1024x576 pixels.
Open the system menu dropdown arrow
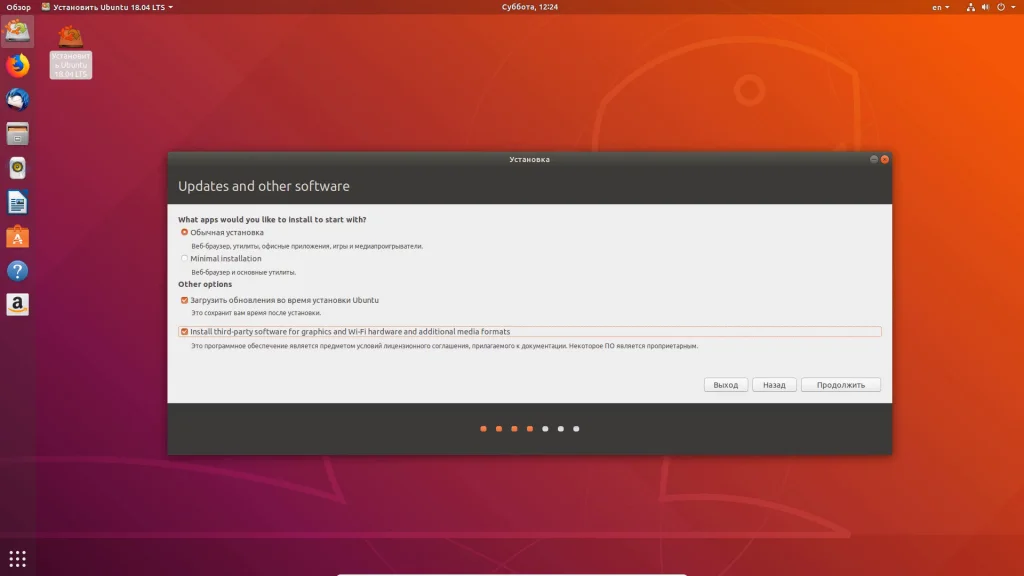click(1014, 7)
